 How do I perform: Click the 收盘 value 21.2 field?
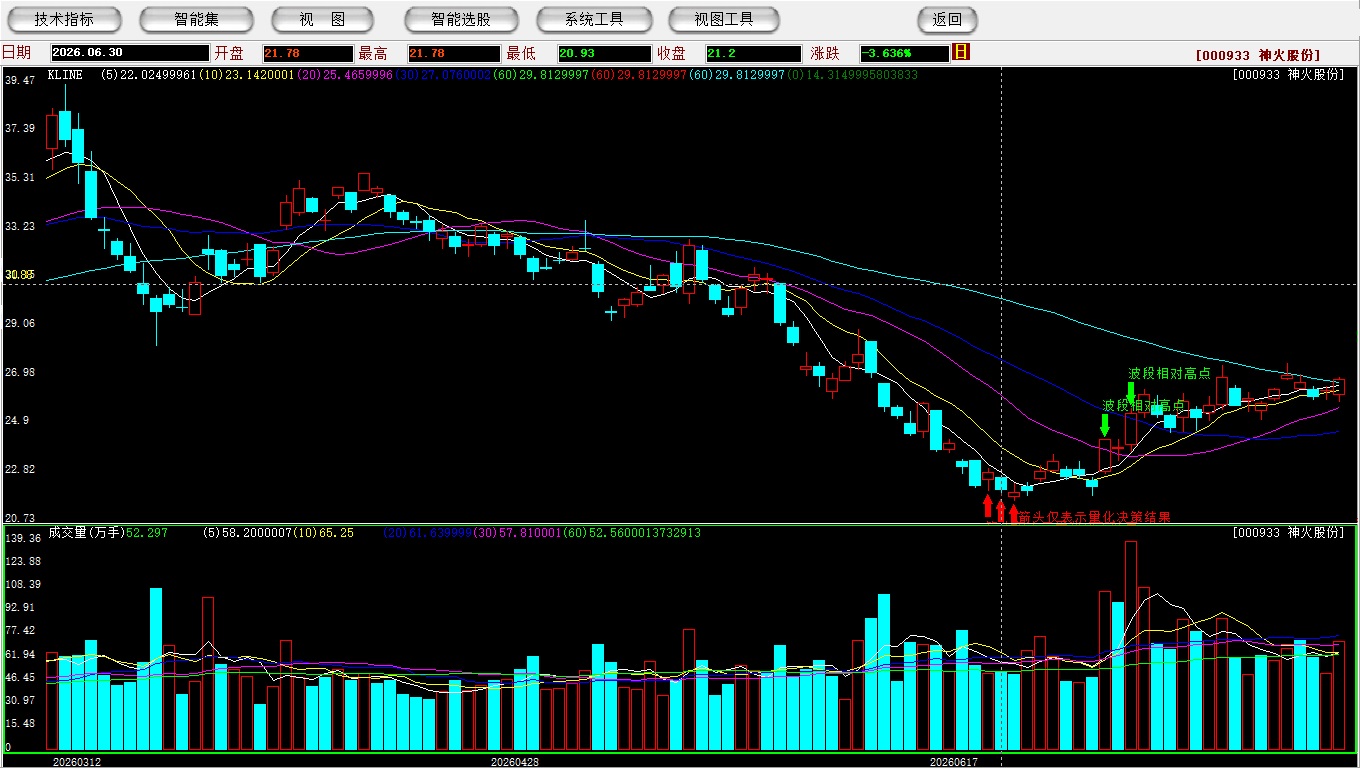tap(754, 53)
